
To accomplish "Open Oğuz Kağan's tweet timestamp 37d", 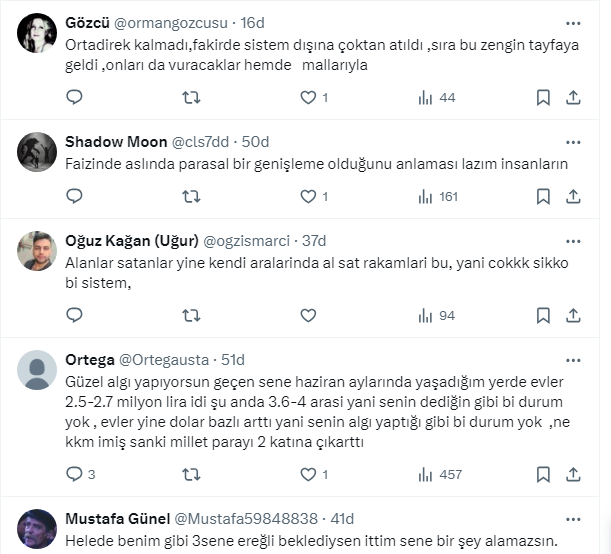I will [314, 241].
